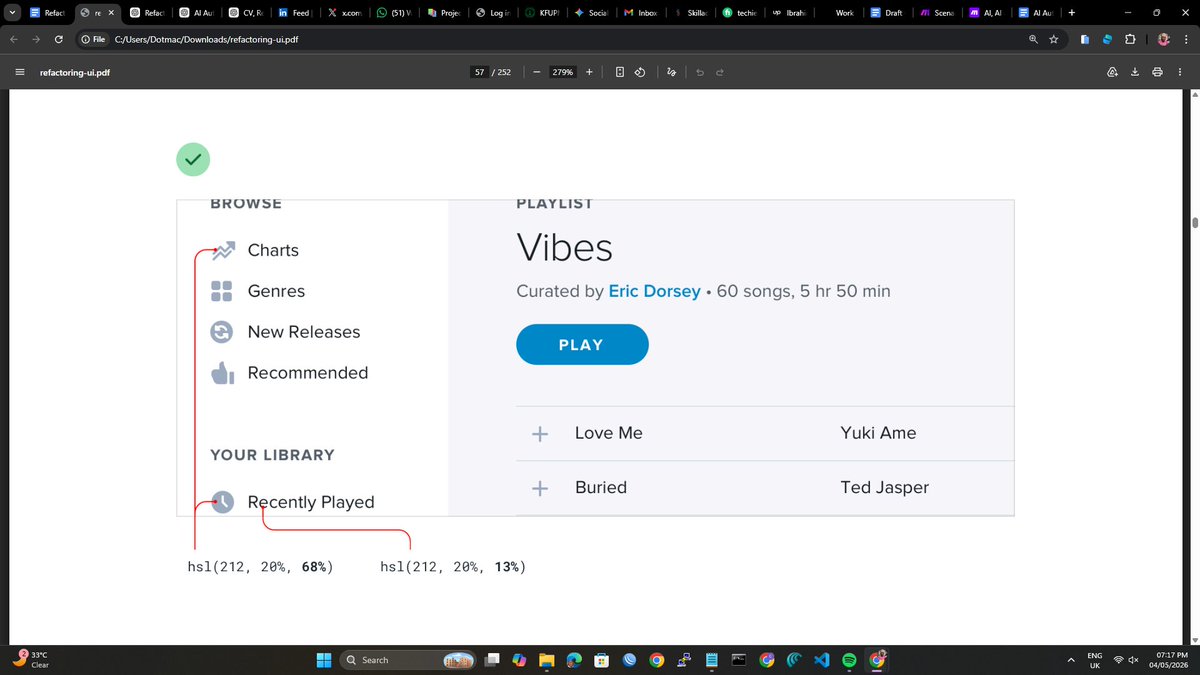Switch to the KFUPM tab
The image size is (1200, 675).
(x=542, y=13)
